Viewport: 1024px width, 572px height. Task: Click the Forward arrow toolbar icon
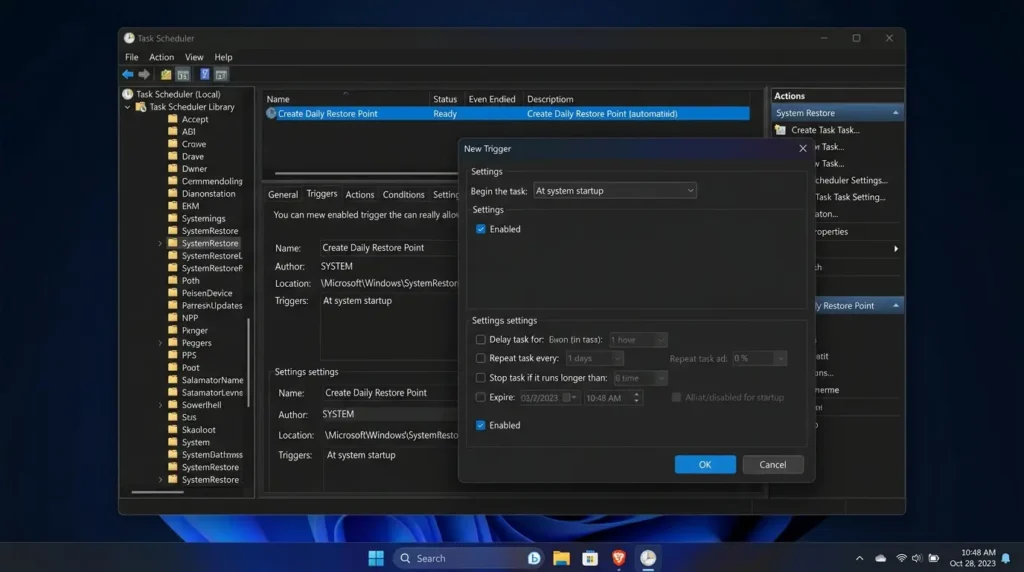144,74
